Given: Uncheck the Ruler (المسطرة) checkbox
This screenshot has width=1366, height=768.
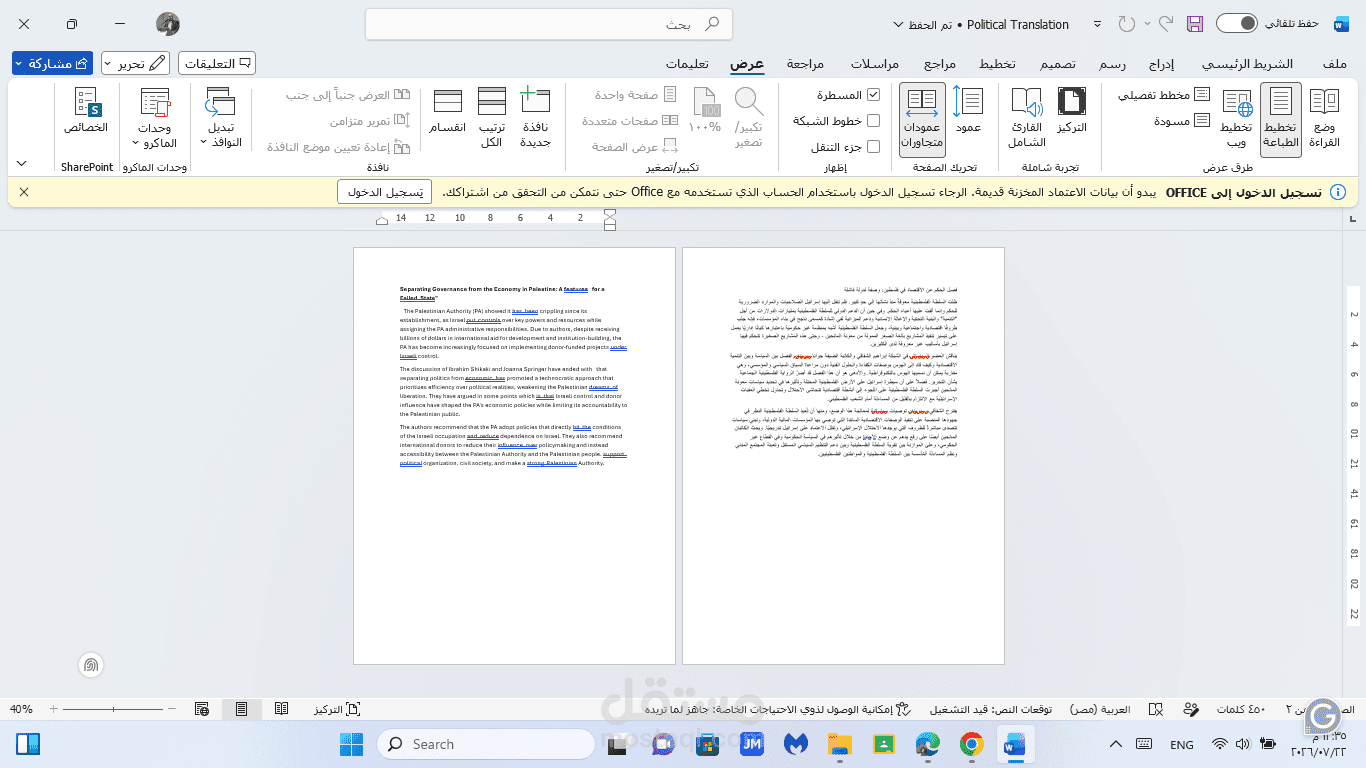Looking at the screenshot, I should point(873,95).
